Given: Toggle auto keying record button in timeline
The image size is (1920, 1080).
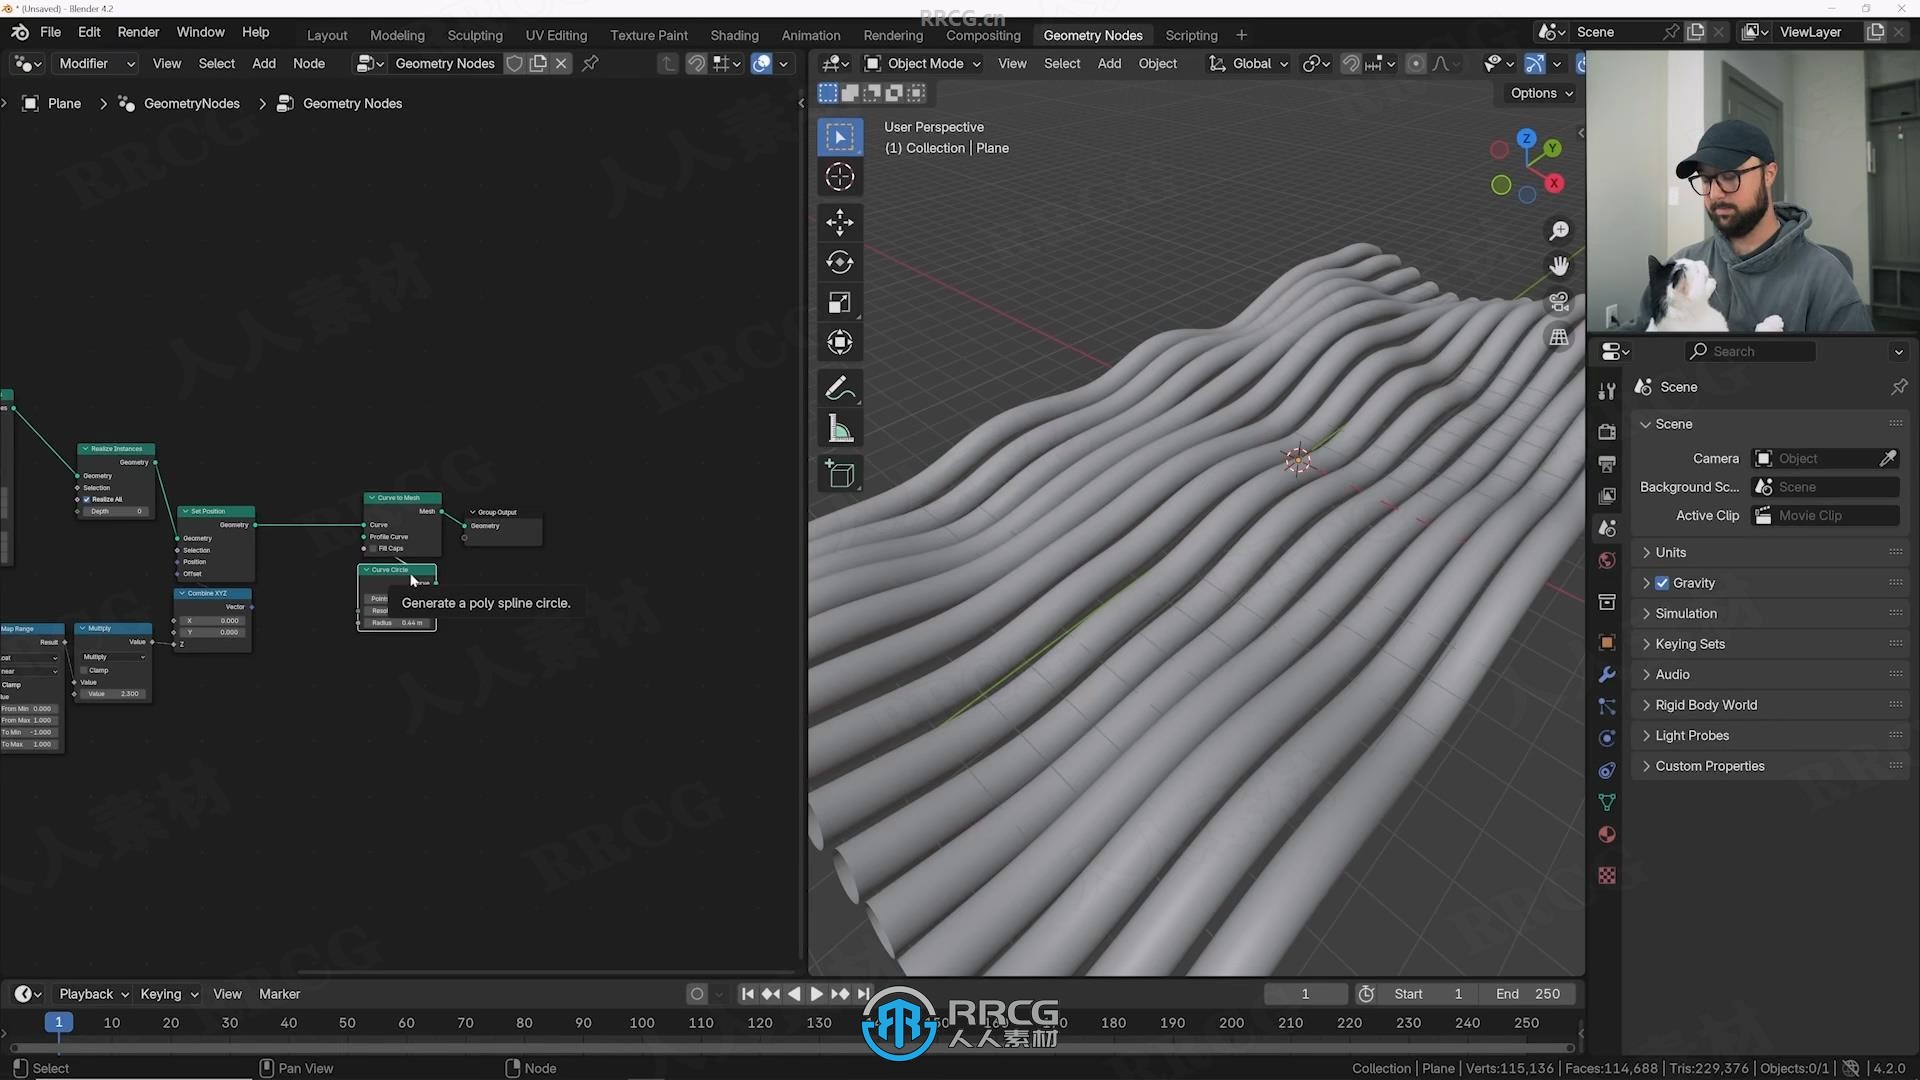Looking at the screenshot, I should pyautogui.click(x=697, y=994).
